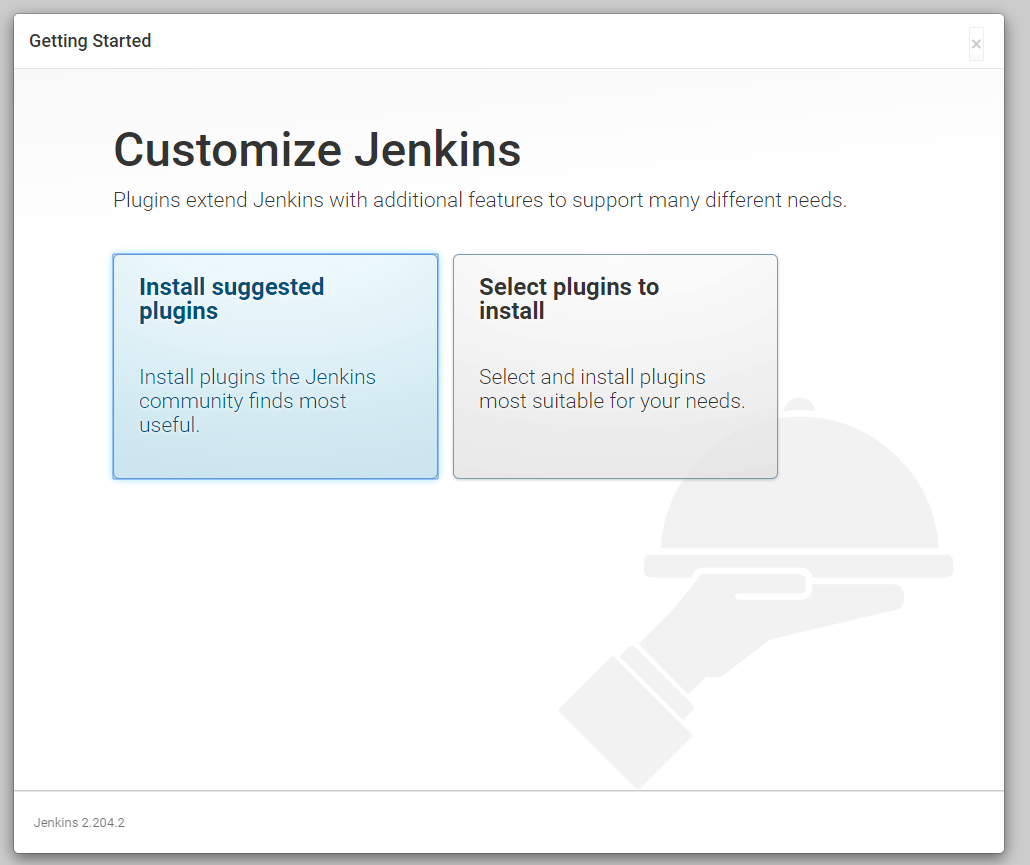This screenshot has height=865, width=1030.
Task: Choose the Select plugins to install option
Action: pos(615,366)
